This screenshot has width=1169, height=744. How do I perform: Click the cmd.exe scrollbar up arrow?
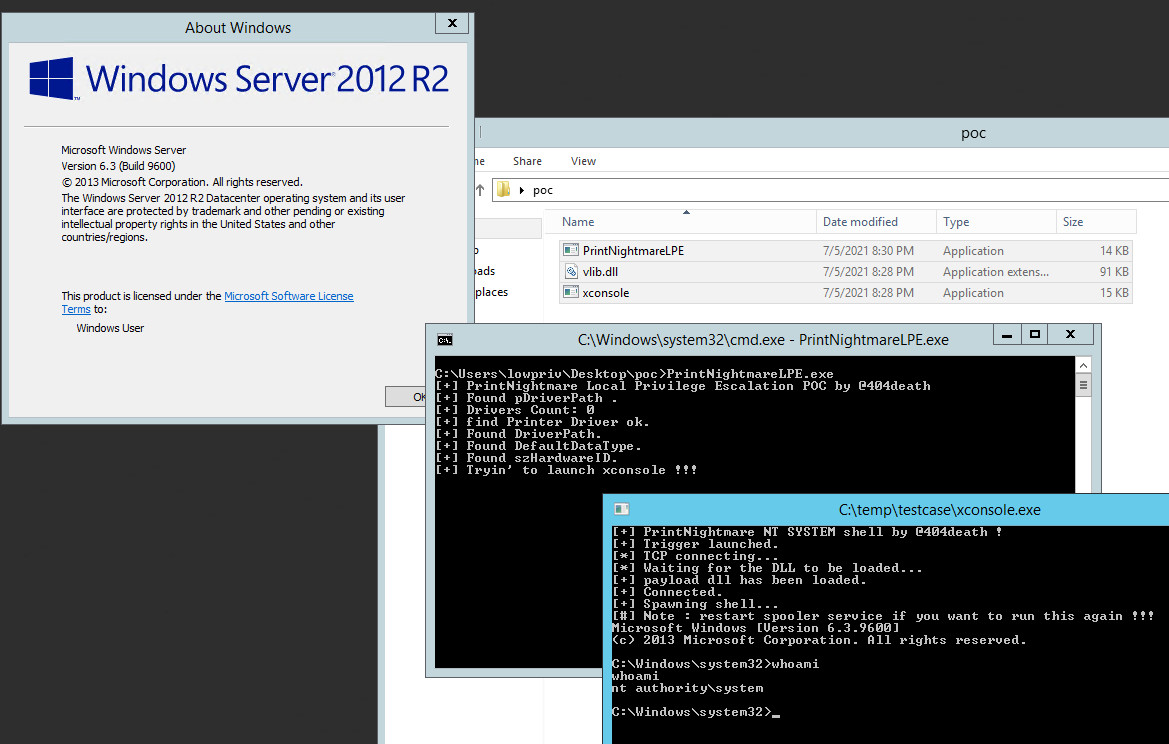tap(1083, 365)
